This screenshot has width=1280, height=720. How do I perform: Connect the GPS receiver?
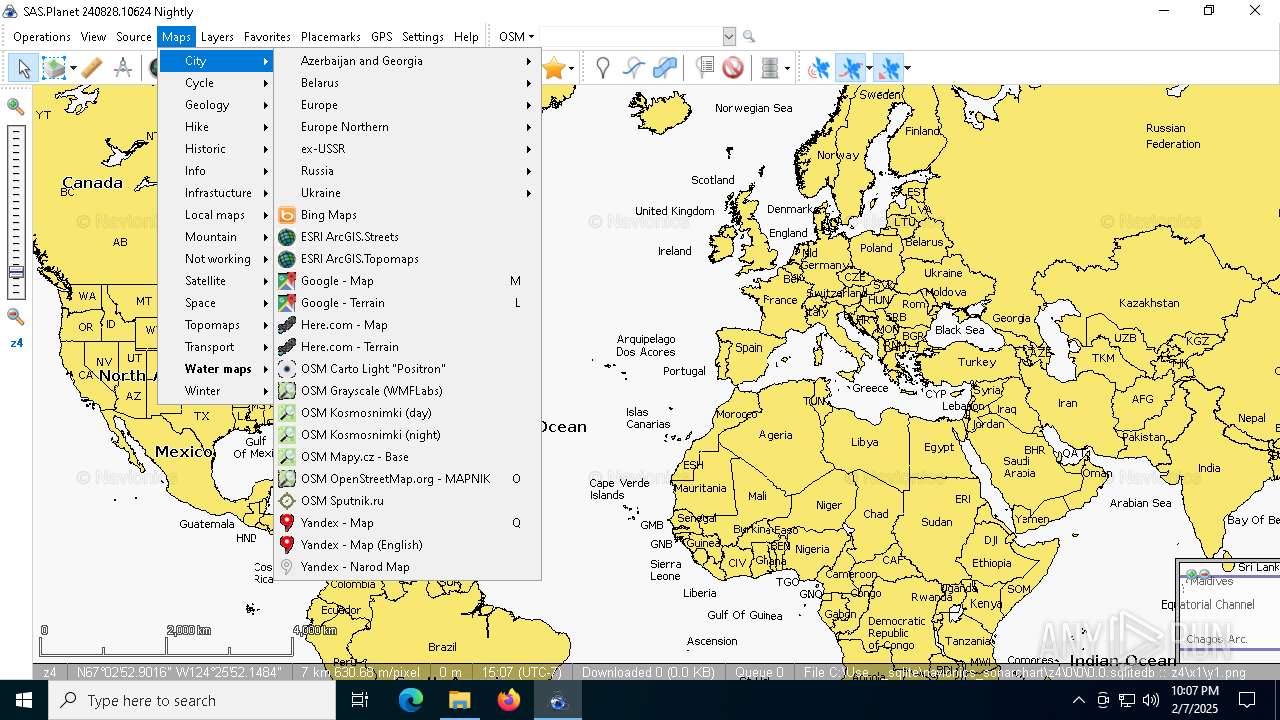tap(819, 68)
